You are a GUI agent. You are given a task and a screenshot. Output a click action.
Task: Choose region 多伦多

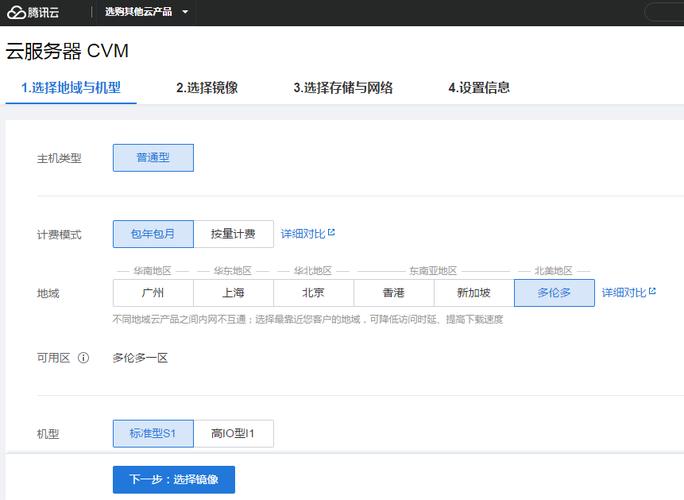tap(554, 293)
